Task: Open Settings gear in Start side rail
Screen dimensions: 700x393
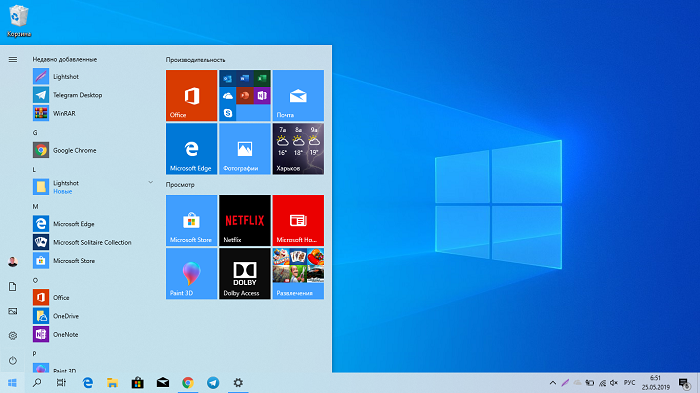Action: click(x=12, y=335)
